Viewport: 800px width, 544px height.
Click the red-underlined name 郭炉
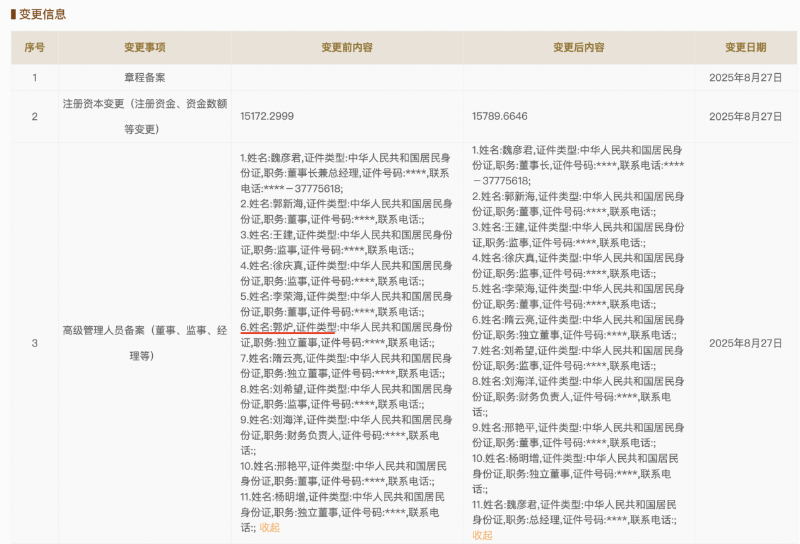pos(283,326)
